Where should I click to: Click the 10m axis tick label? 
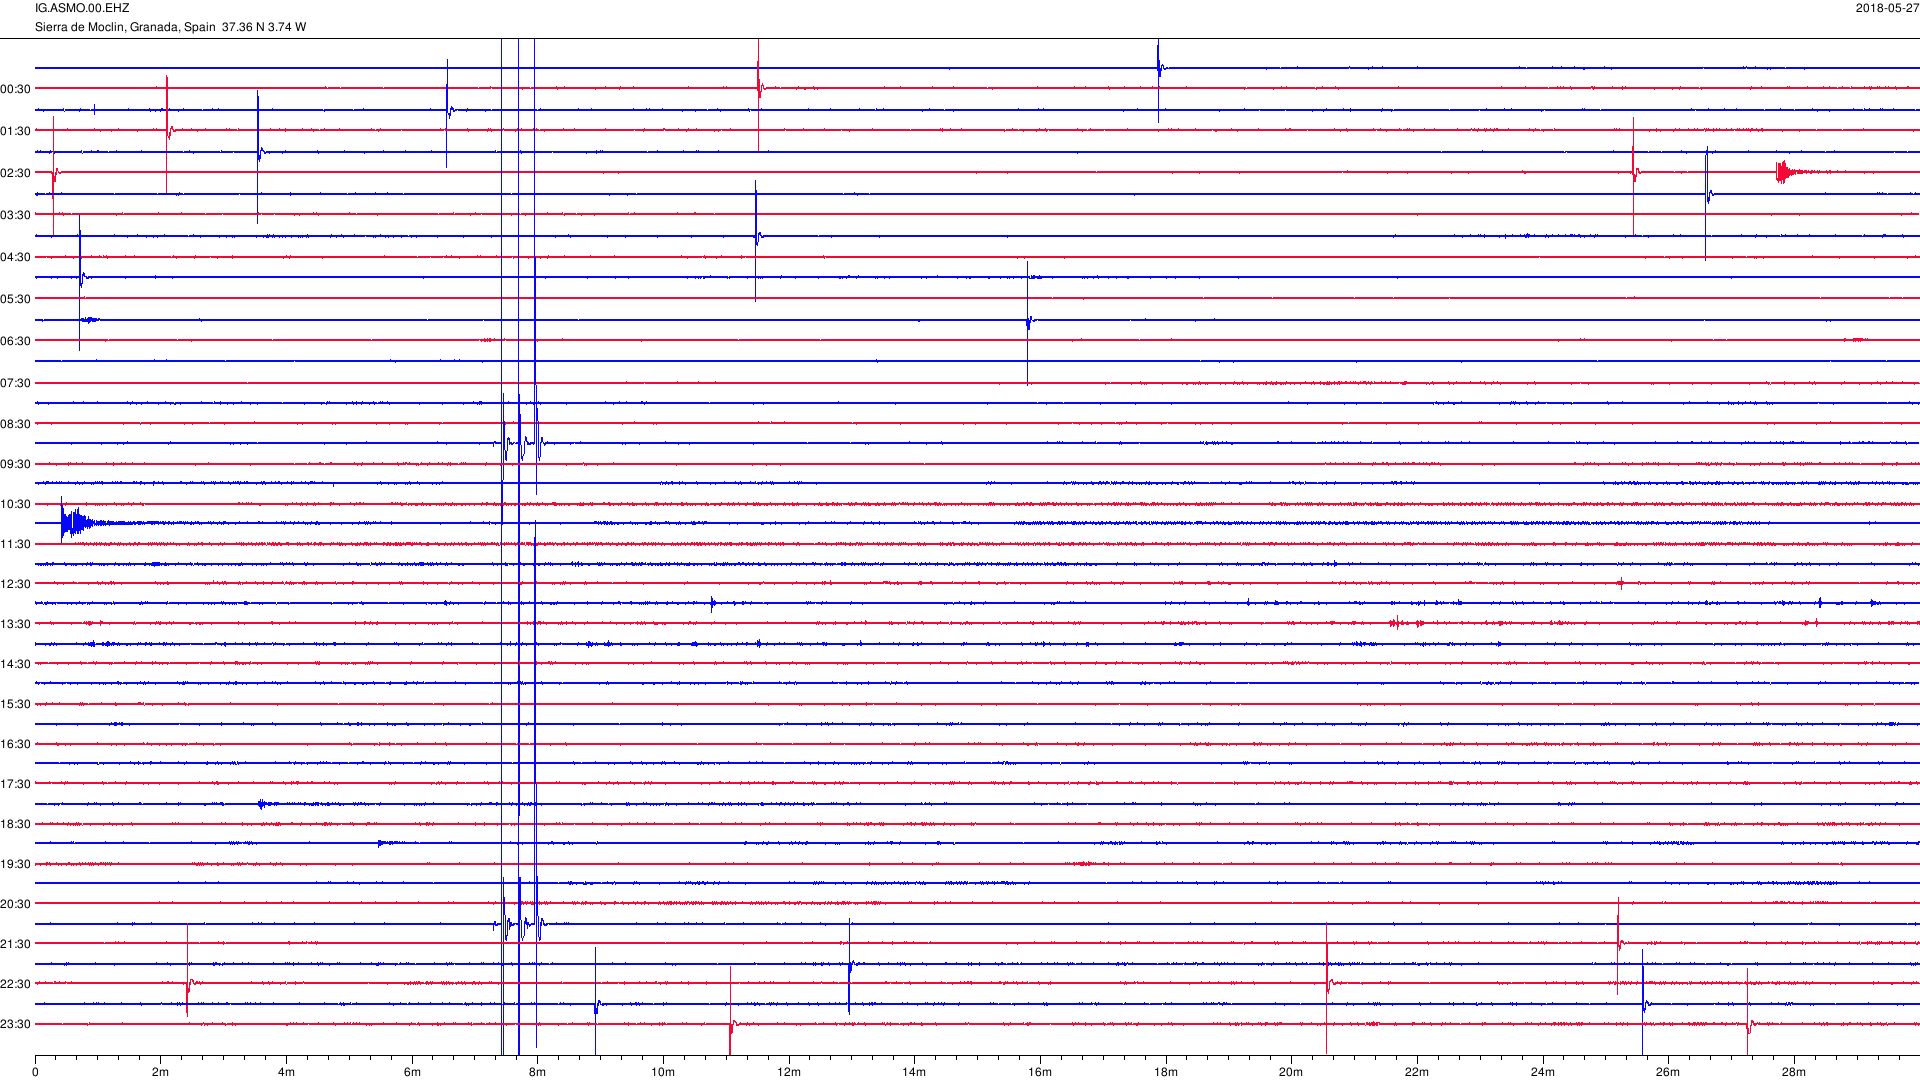click(663, 1072)
